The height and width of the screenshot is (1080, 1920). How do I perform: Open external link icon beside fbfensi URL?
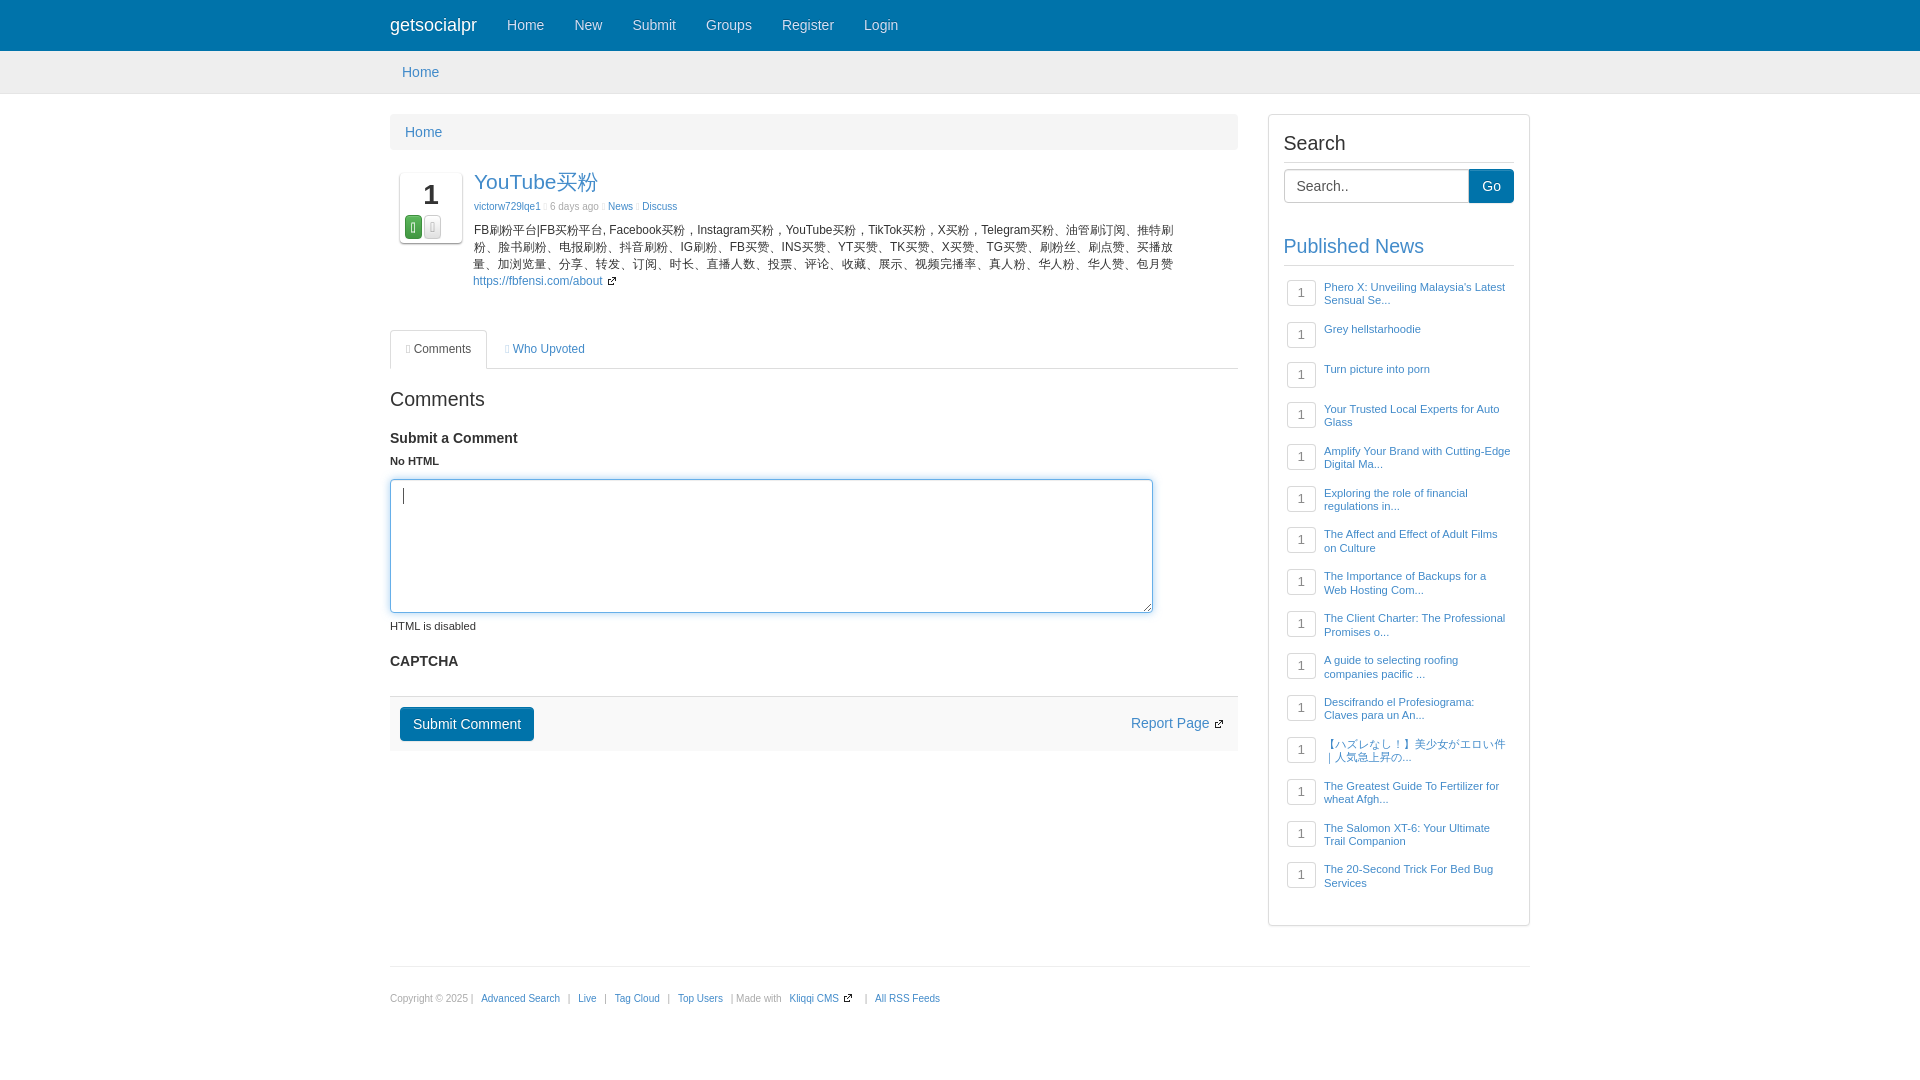click(x=612, y=282)
